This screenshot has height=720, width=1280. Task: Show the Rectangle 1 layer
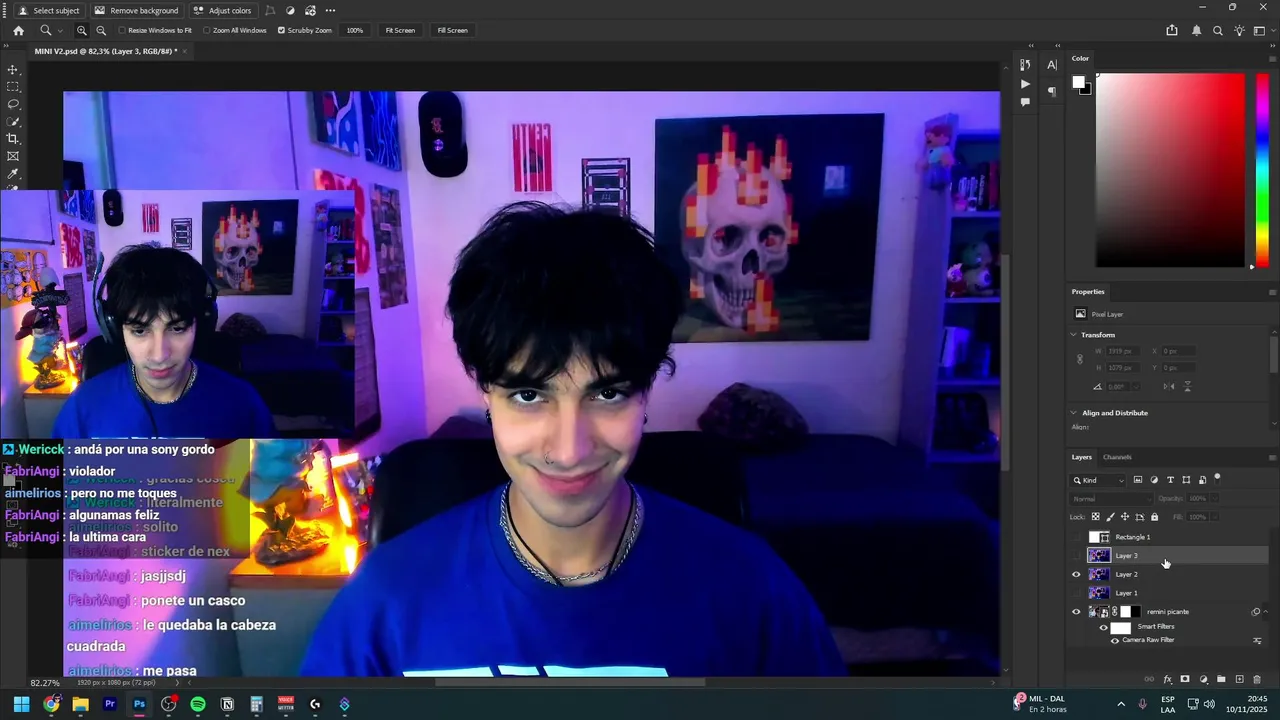click(1076, 537)
